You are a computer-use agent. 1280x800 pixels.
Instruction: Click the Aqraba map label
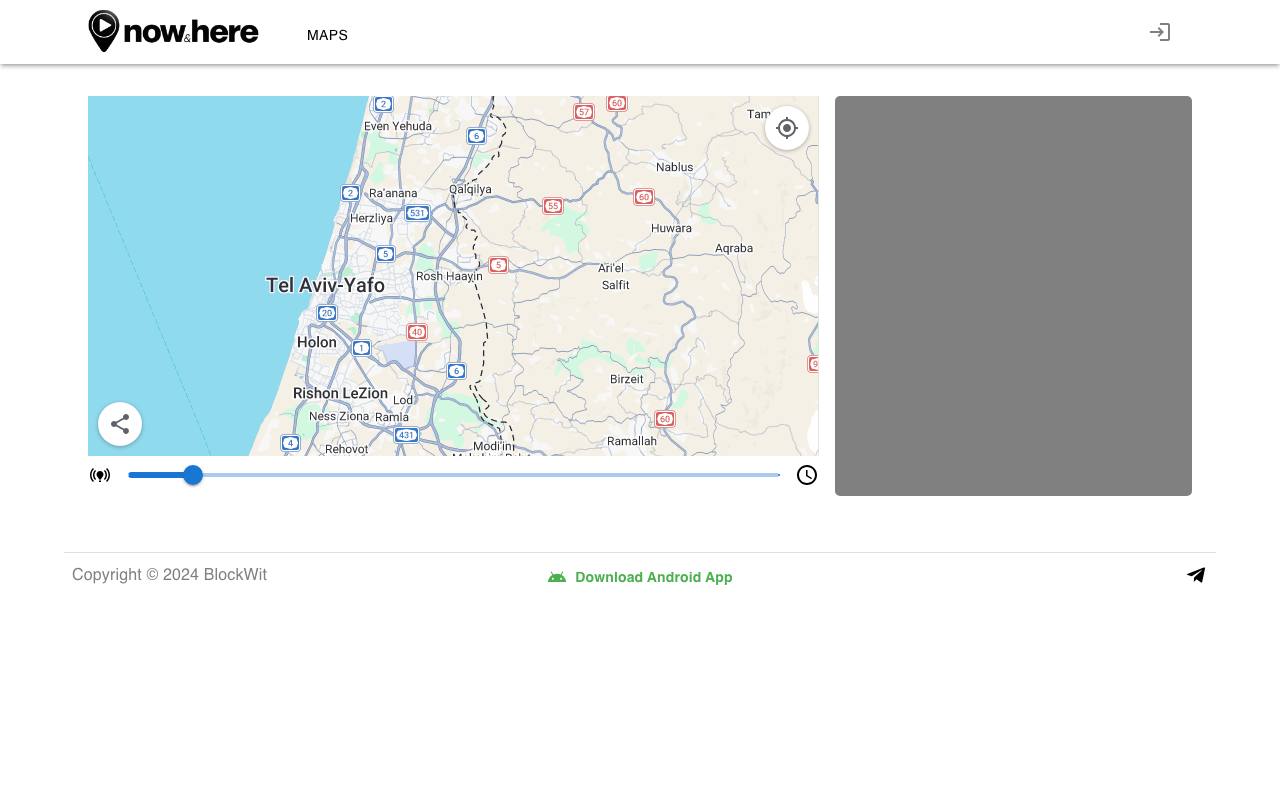[734, 248]
